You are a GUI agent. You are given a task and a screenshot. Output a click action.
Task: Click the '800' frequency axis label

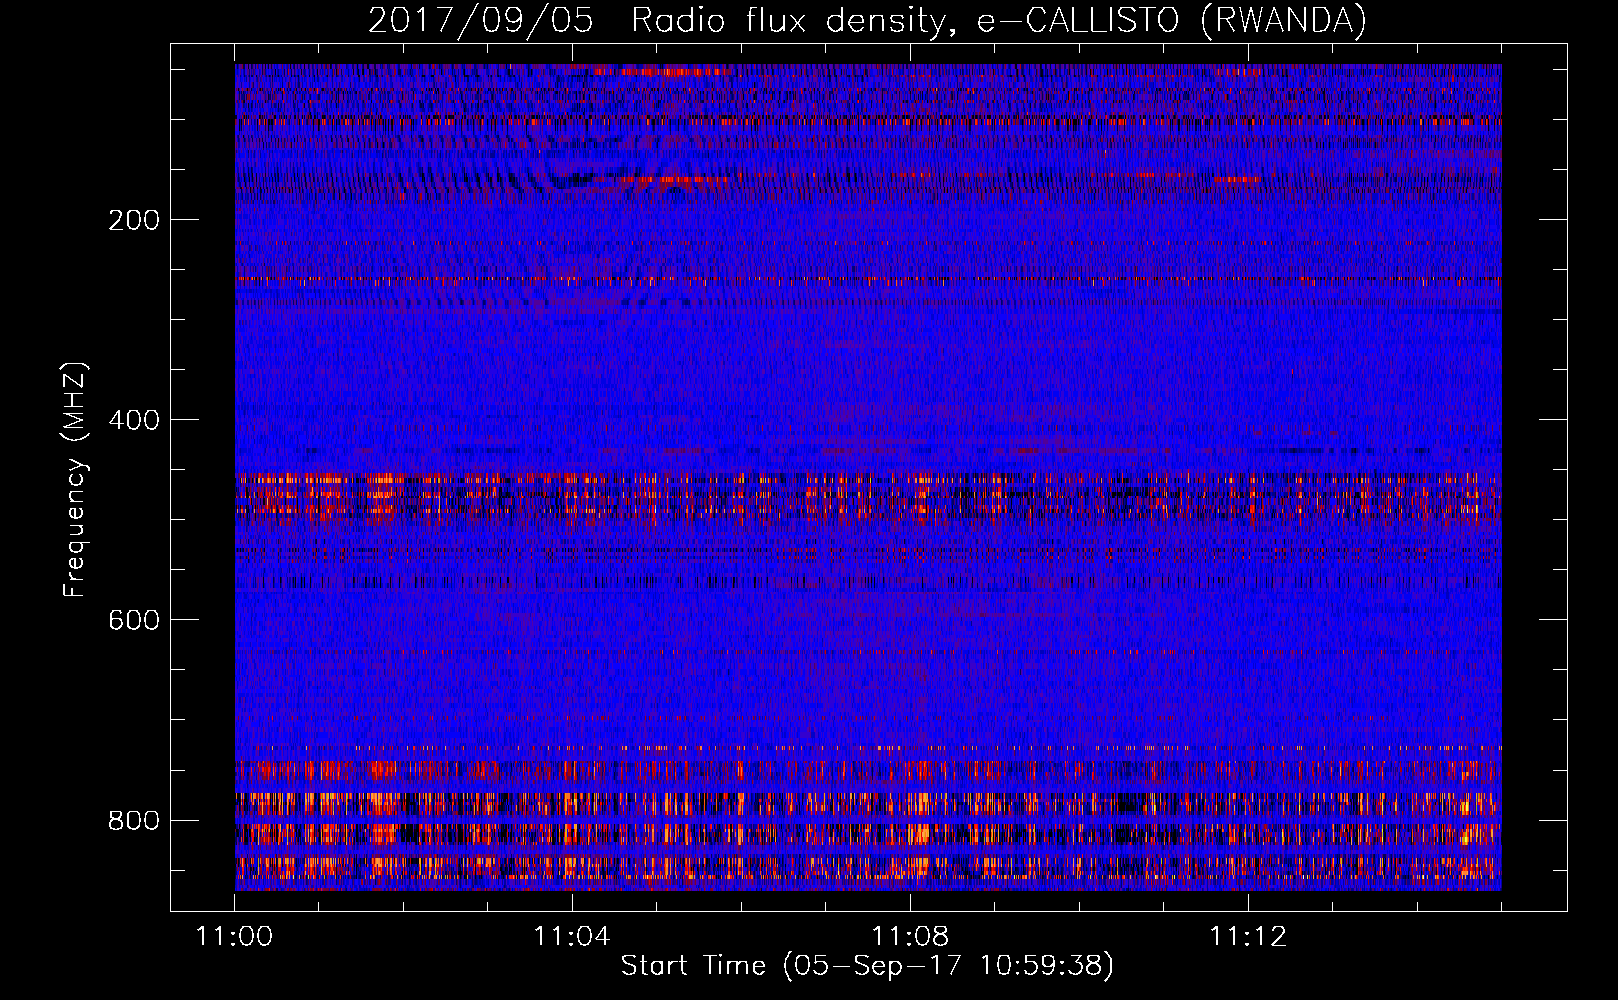pyautogui.click(x=134, y=821)
